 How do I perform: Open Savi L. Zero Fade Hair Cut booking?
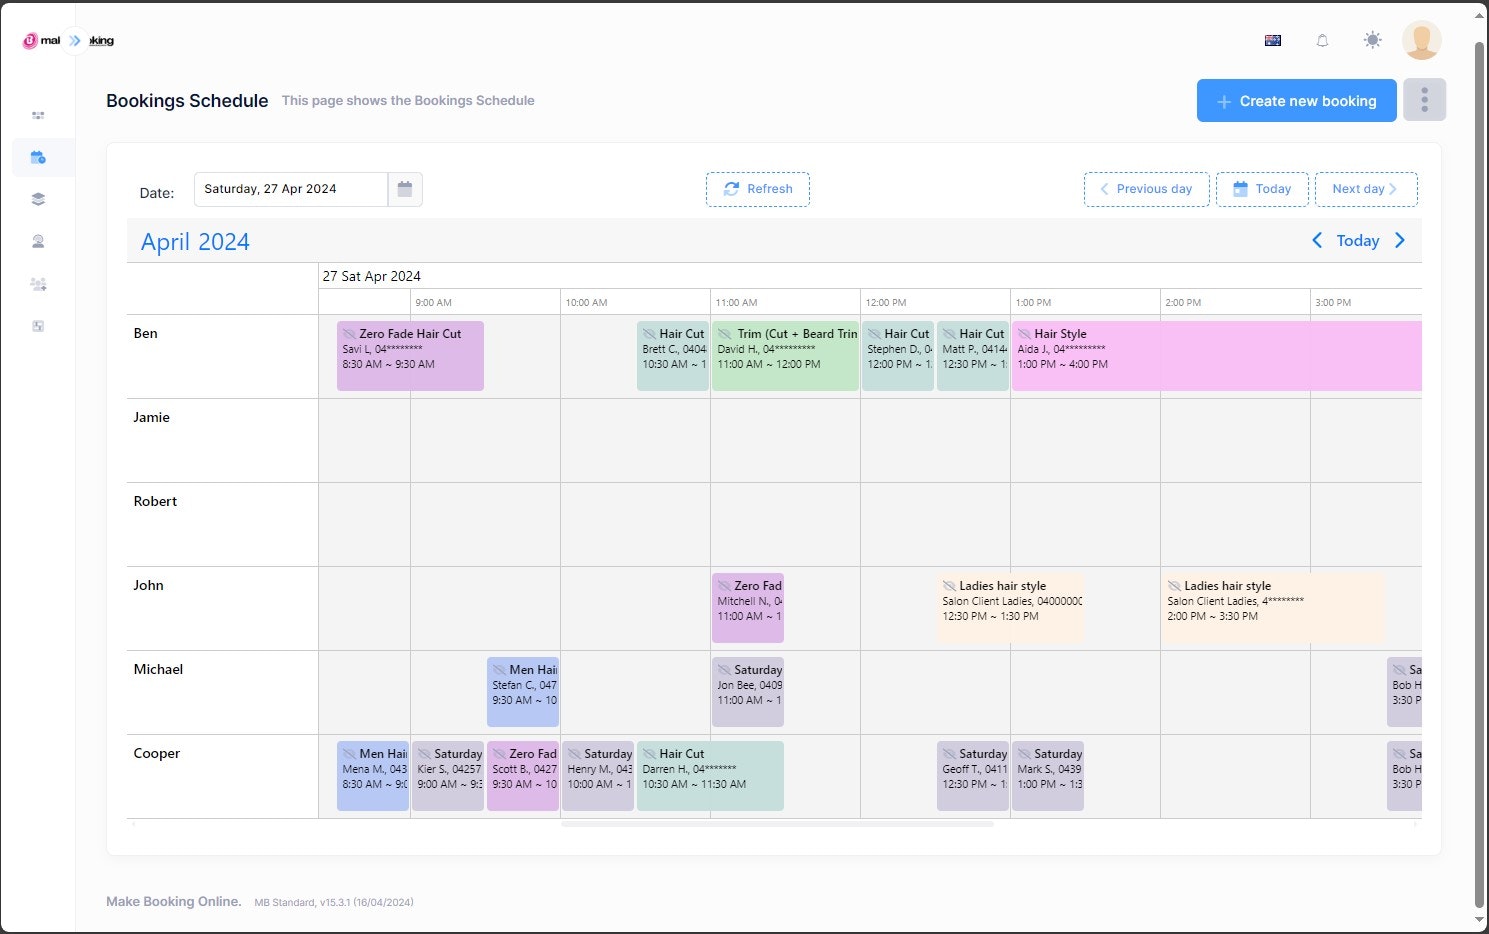410,356
